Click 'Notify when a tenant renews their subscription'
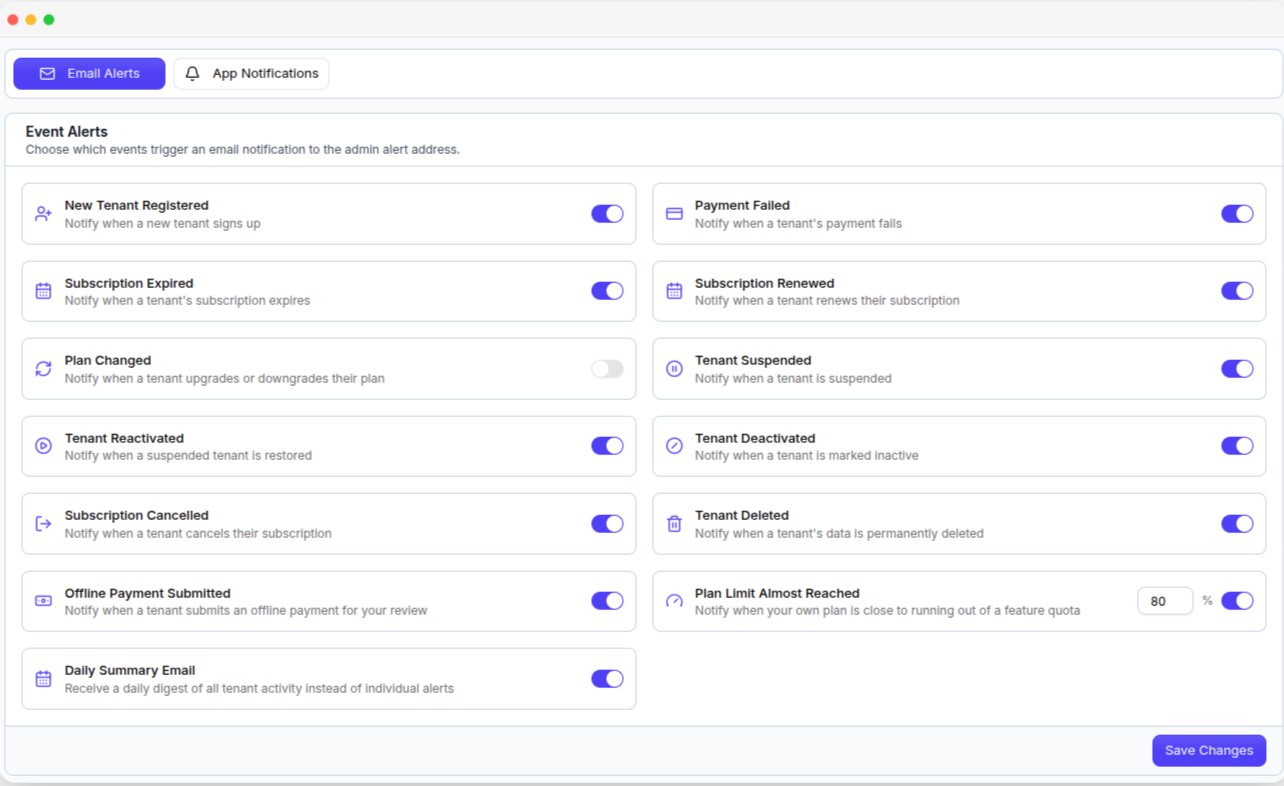 (x=827, y=301)
